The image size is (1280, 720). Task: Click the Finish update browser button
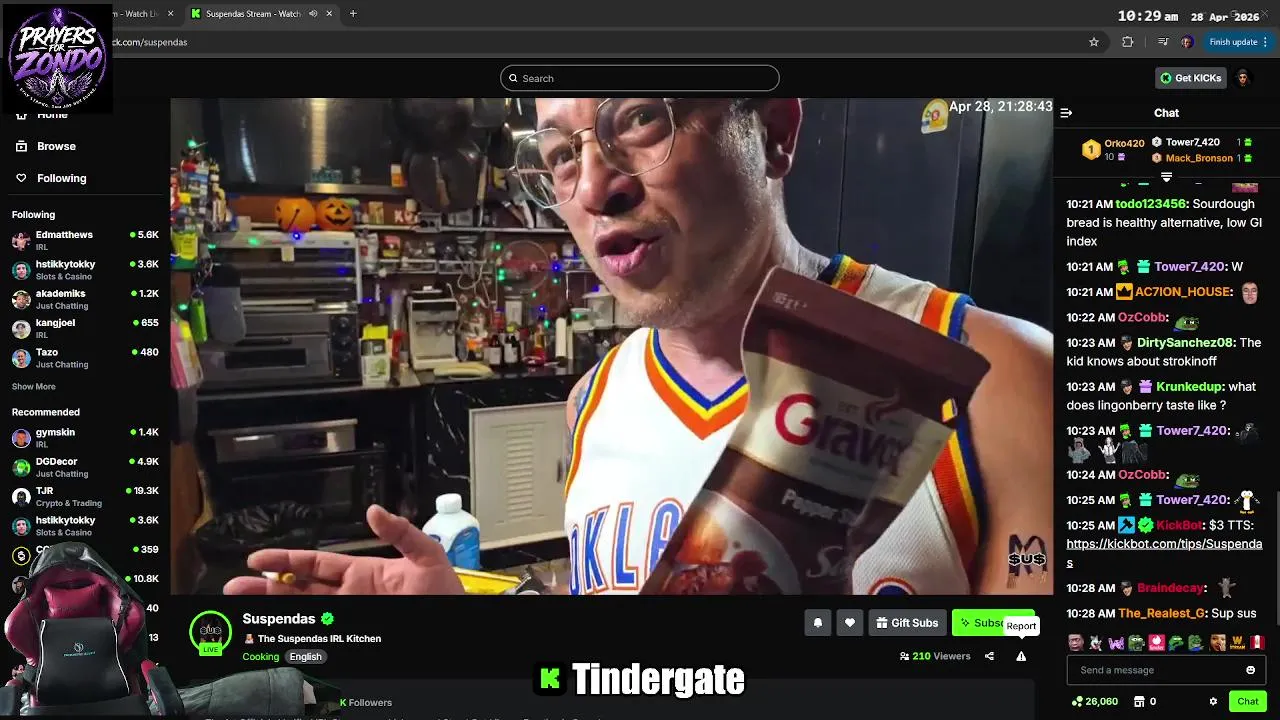[1238, 42]
